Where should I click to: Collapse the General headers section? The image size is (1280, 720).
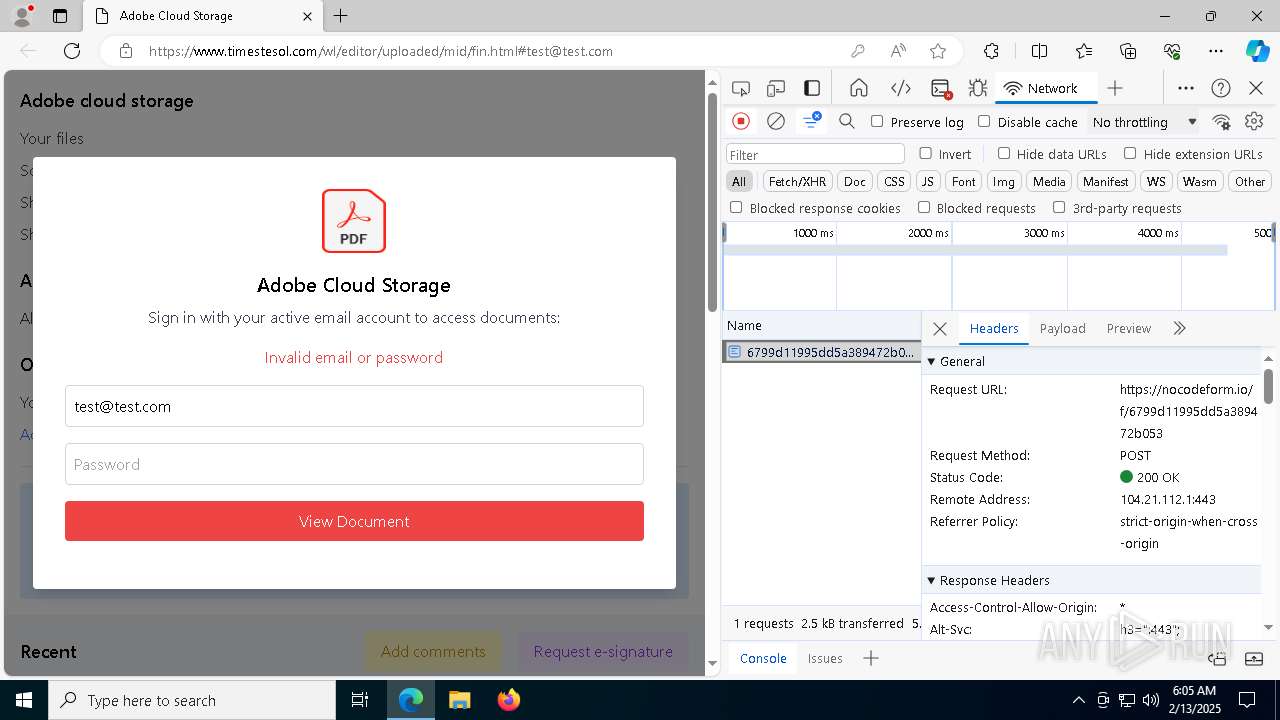tap(931, 361)
